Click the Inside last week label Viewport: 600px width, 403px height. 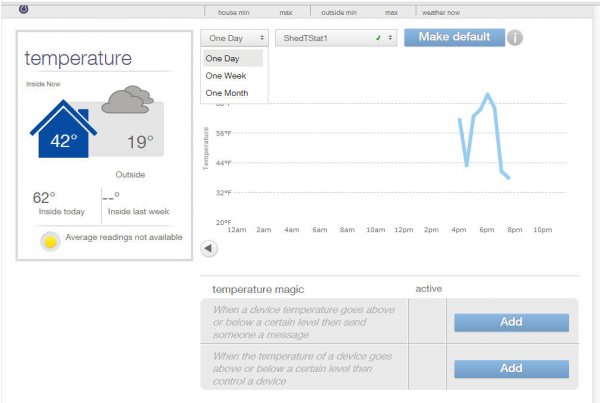139,211
